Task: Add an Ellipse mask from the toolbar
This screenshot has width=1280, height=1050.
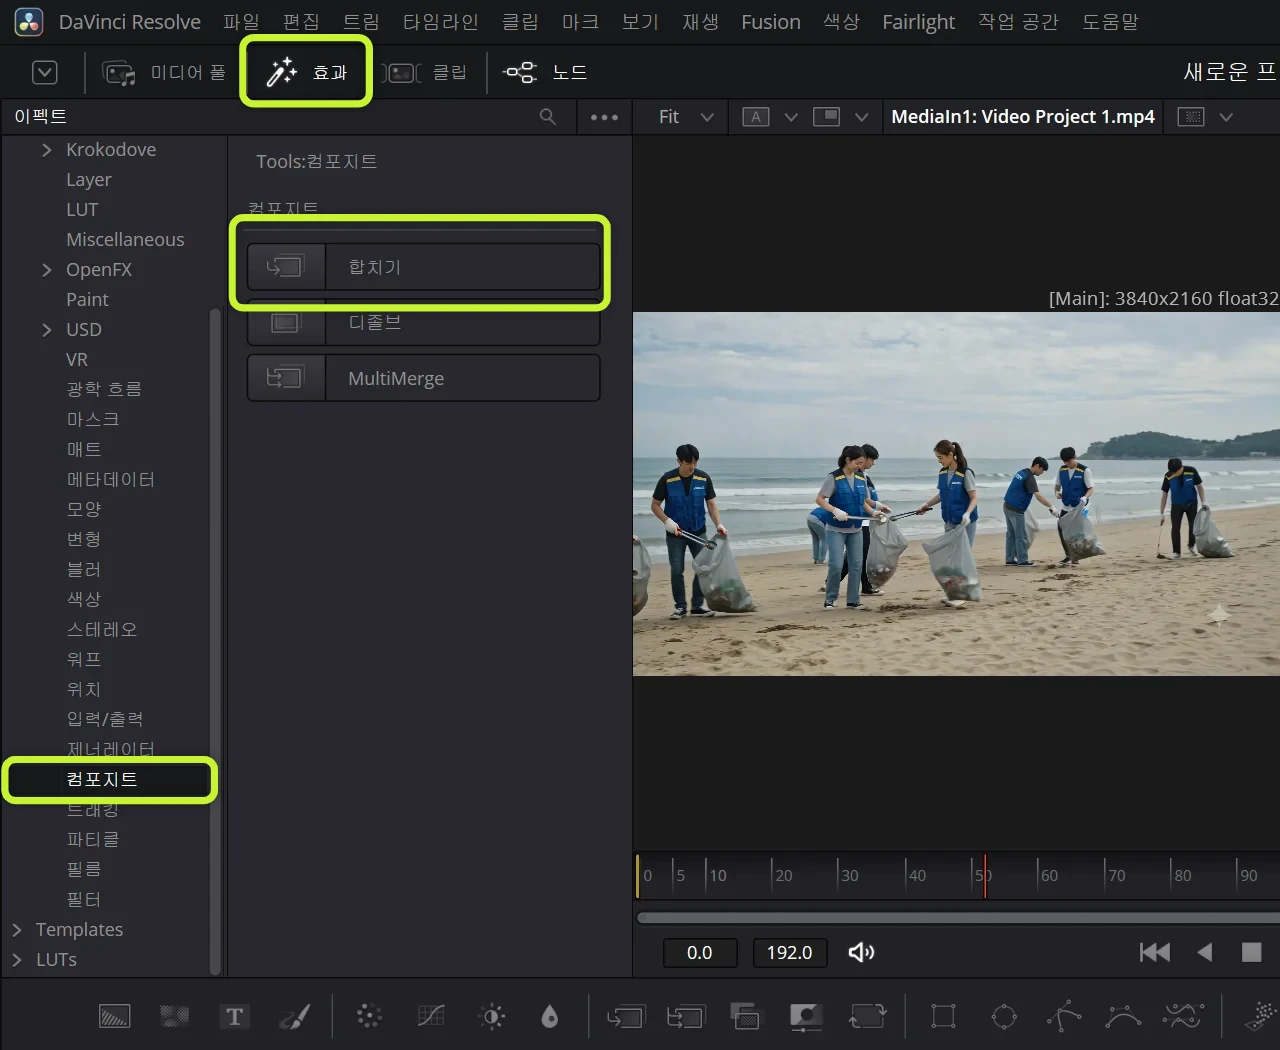Action: click(x=1004, y=1017)
